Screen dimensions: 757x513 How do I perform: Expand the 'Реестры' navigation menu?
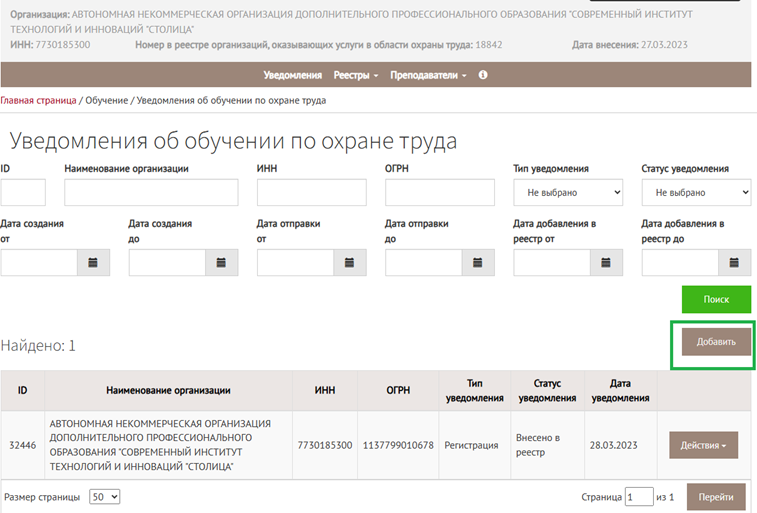[x=355, y=75]
